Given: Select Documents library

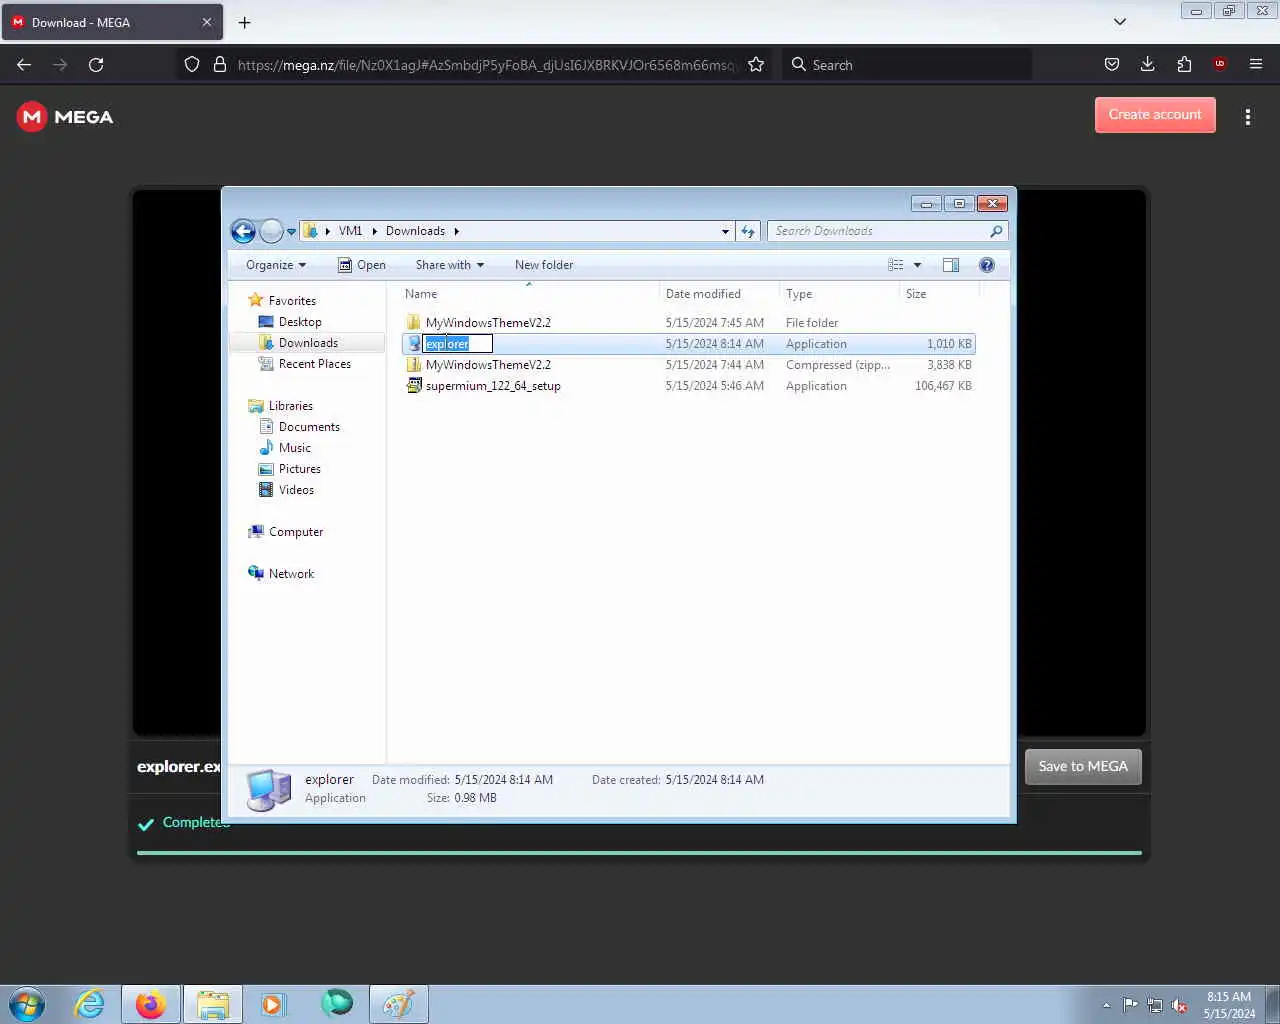Looking at the screenshot, I should pos(309,427).
